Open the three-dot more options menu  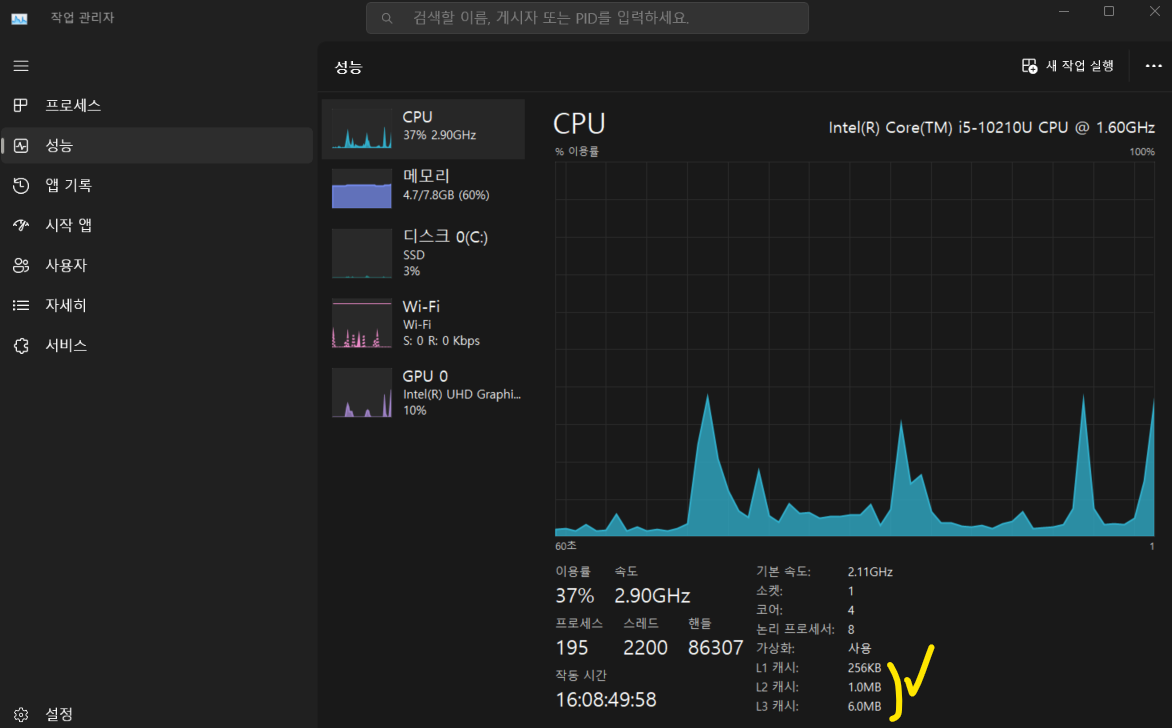pyautogui.click(x=1153, y=66)
